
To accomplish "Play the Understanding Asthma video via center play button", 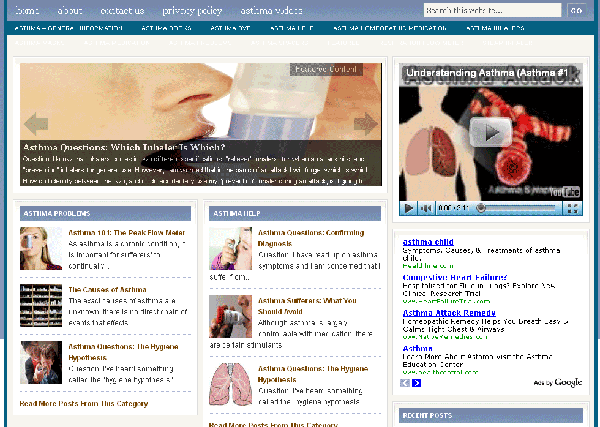I will click(x=491, y=132).
